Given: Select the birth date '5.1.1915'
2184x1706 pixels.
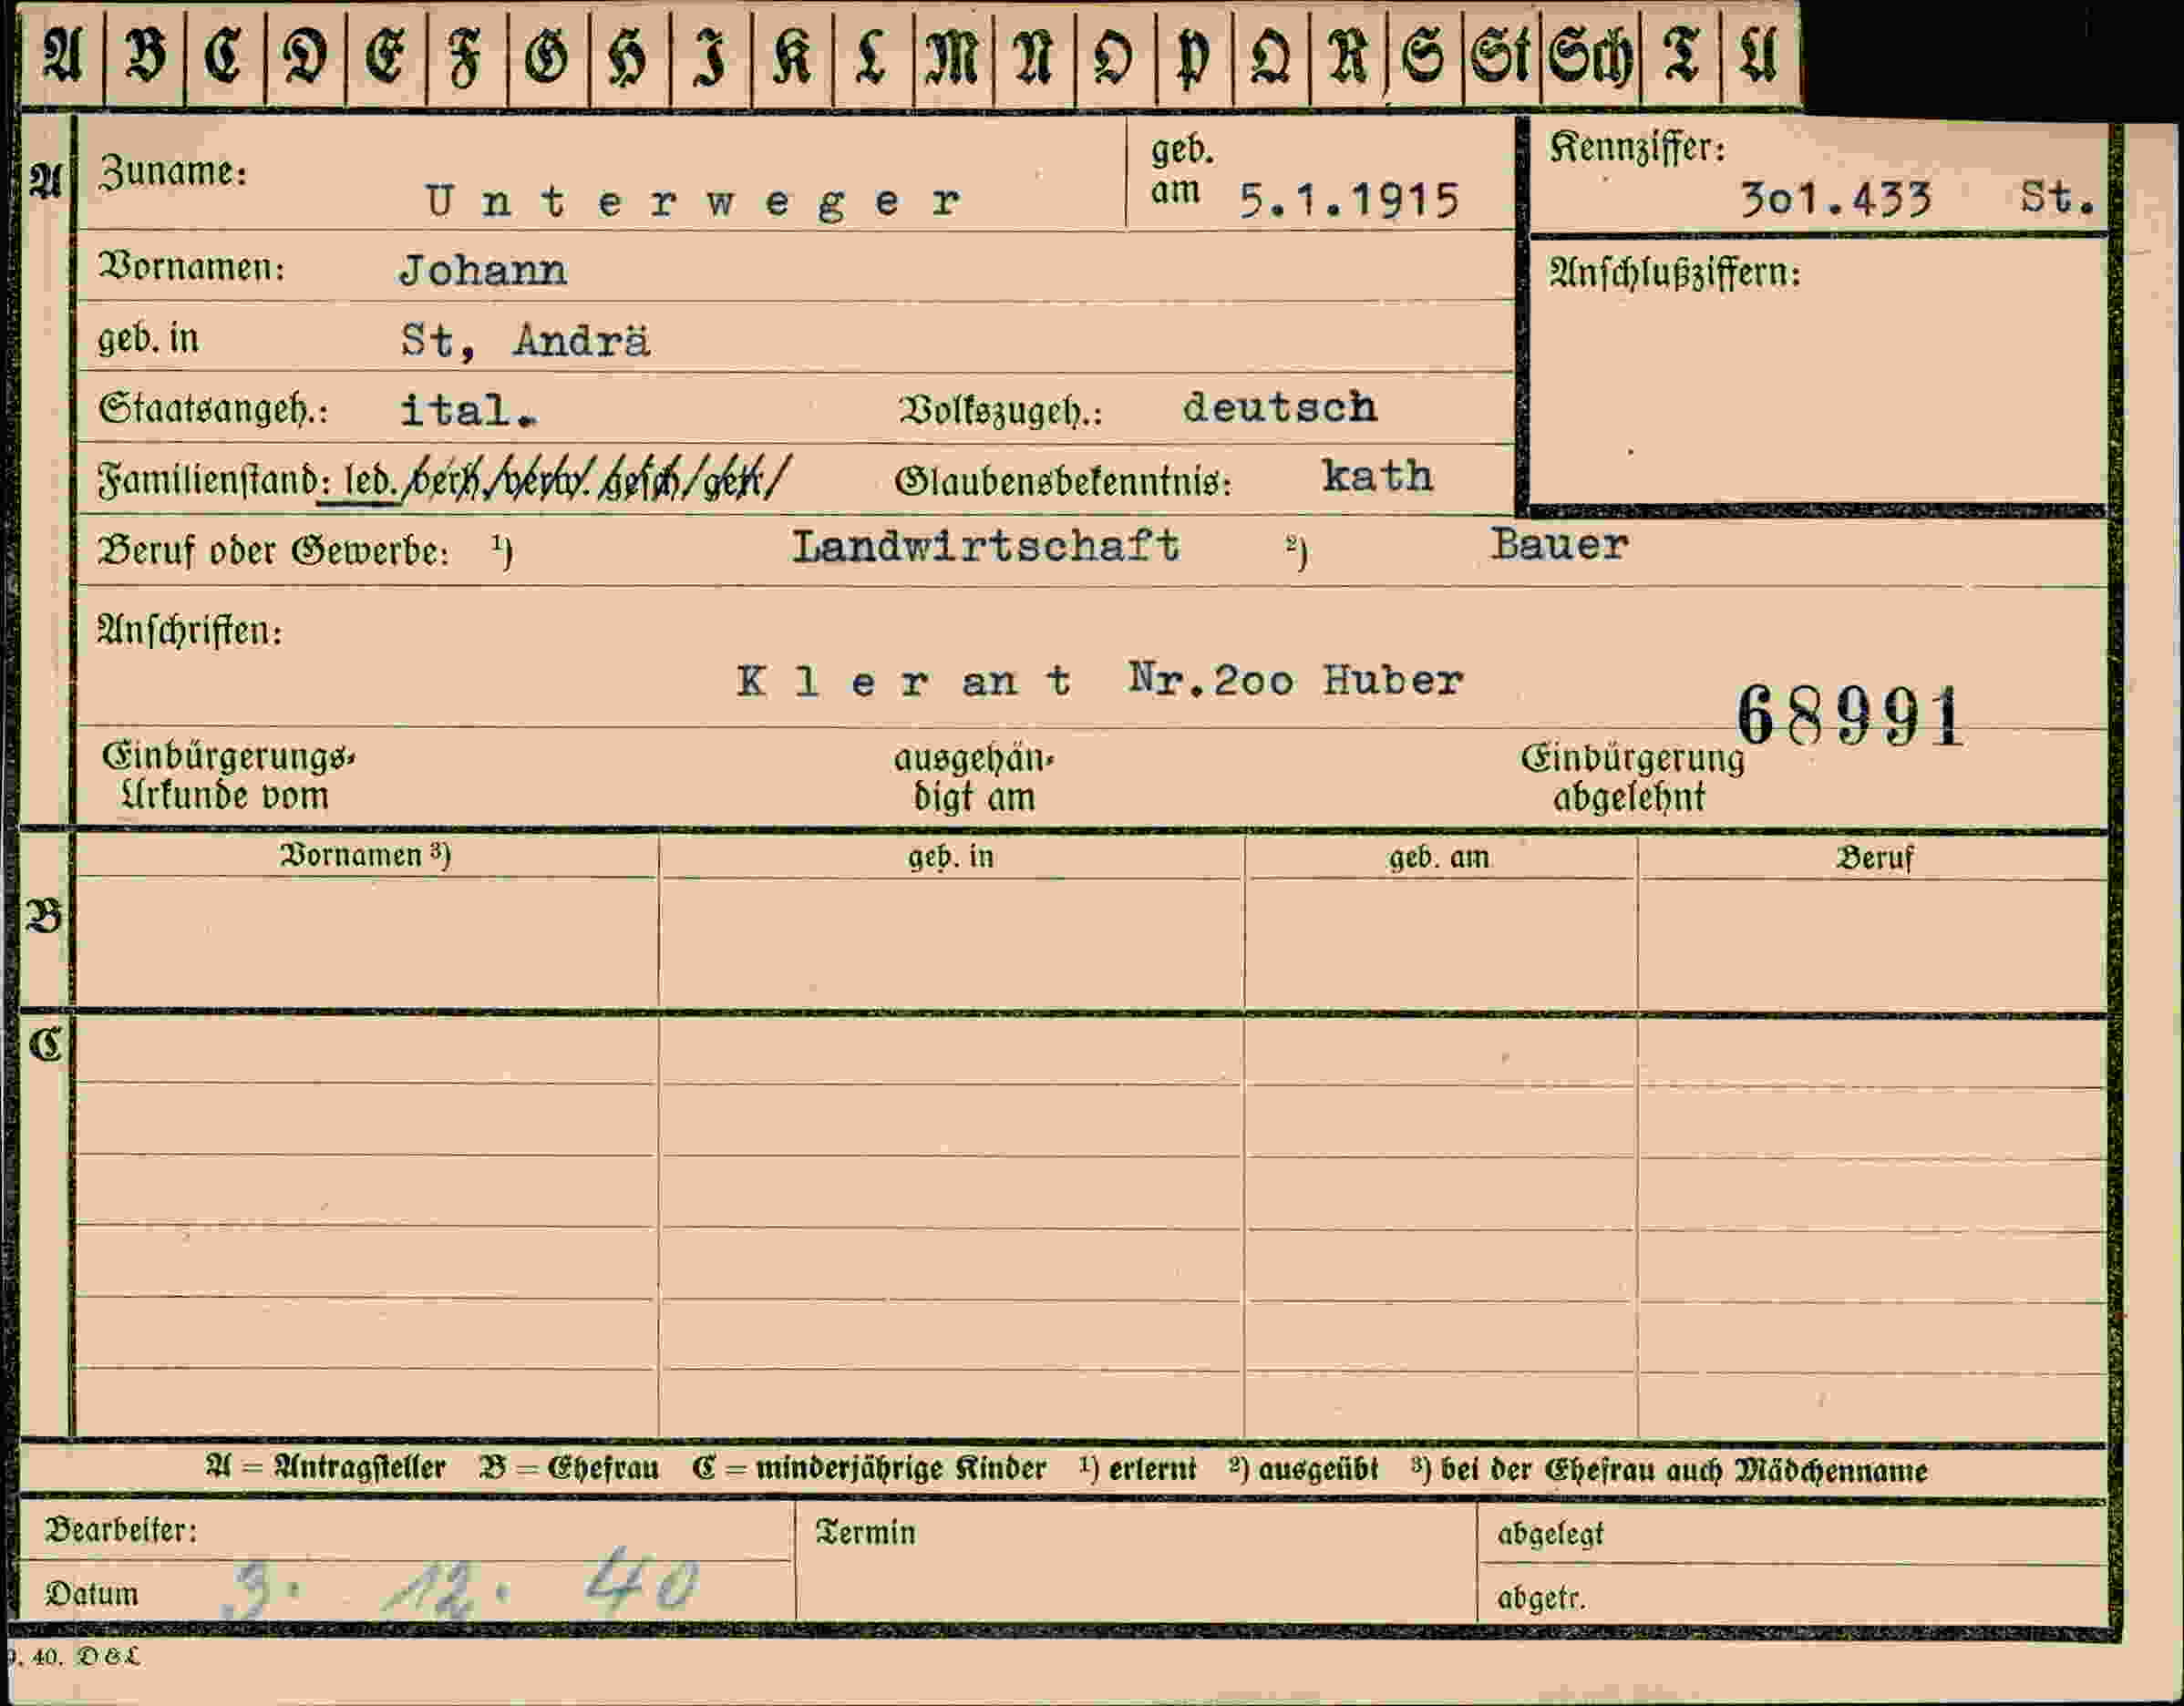Looking at the screenshot, I should 1349,202.
